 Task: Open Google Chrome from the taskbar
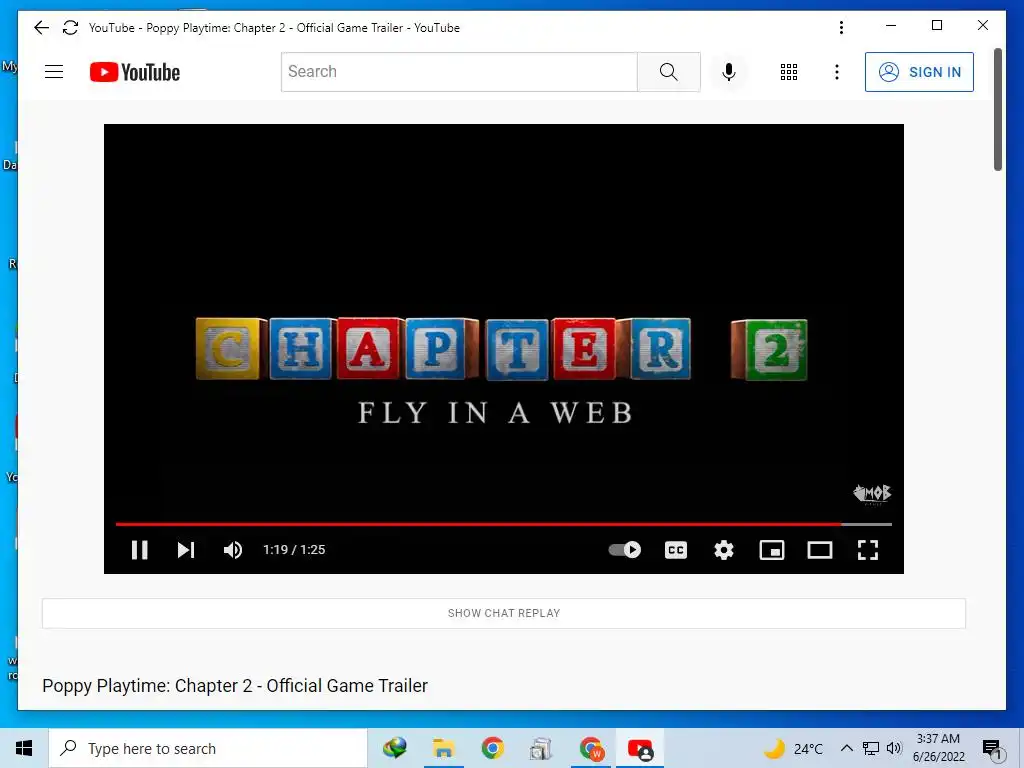point(492,748)
